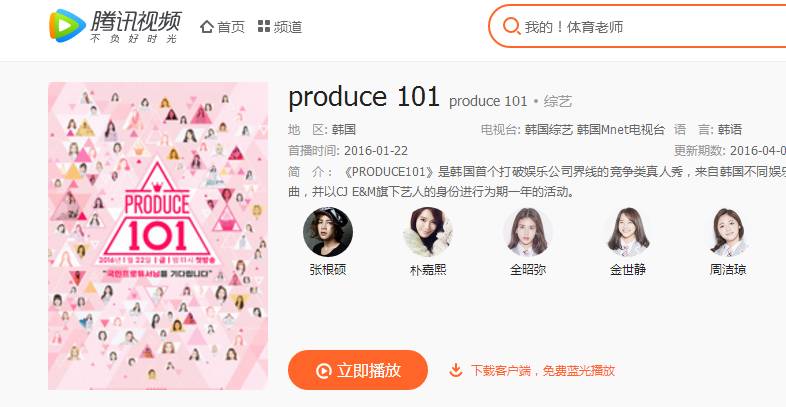Click the 韩国 region link
The image size is (786, 407).
[344, 130]
